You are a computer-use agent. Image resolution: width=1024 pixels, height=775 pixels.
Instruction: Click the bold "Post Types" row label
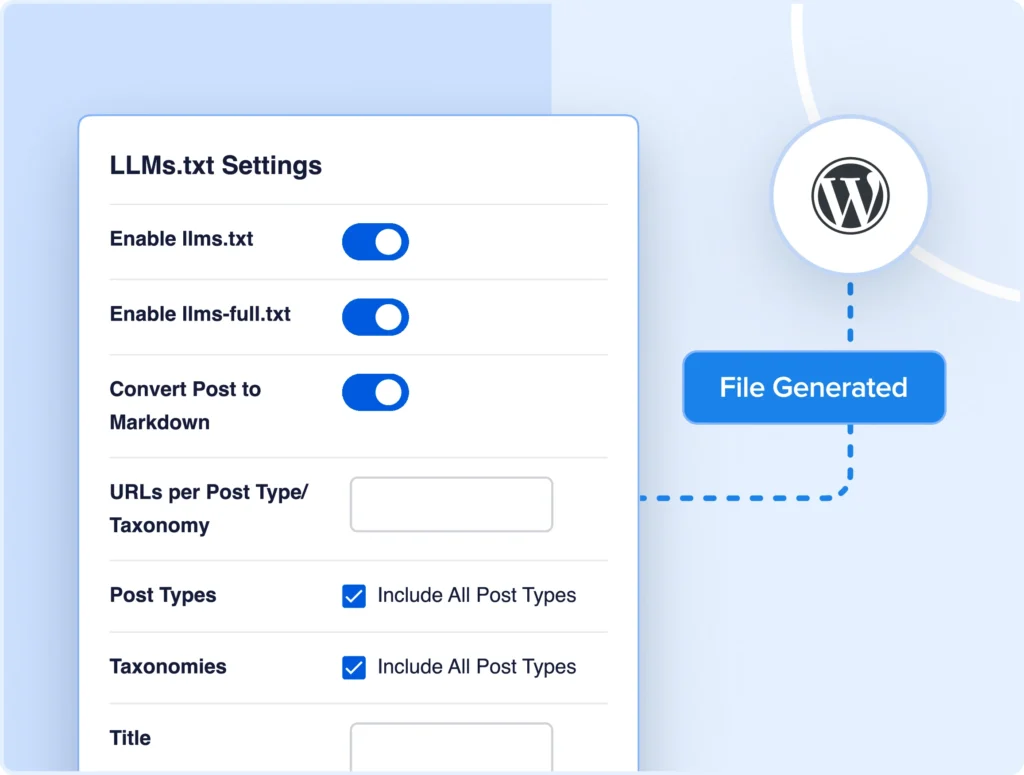(x=162, y=595)
